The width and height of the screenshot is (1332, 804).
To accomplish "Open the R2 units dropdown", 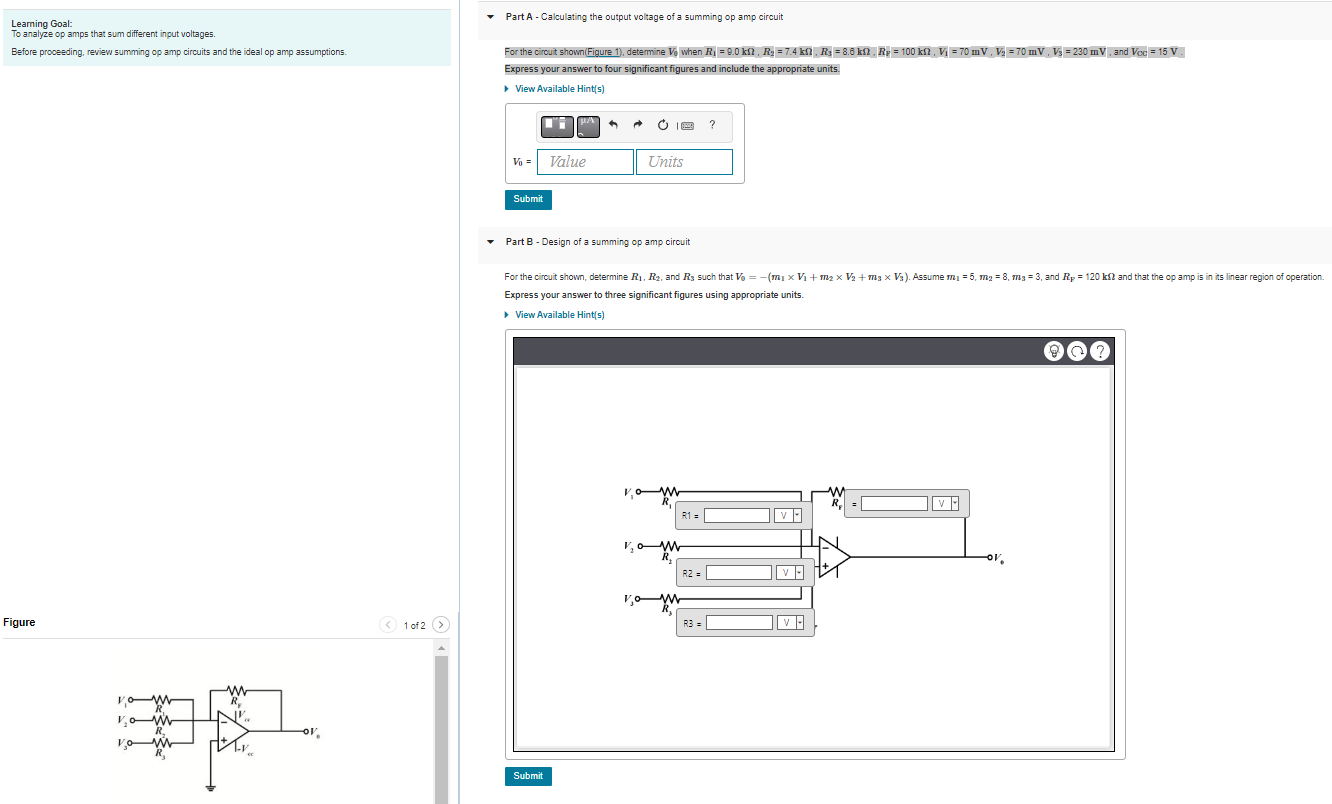I will (791, 573).
